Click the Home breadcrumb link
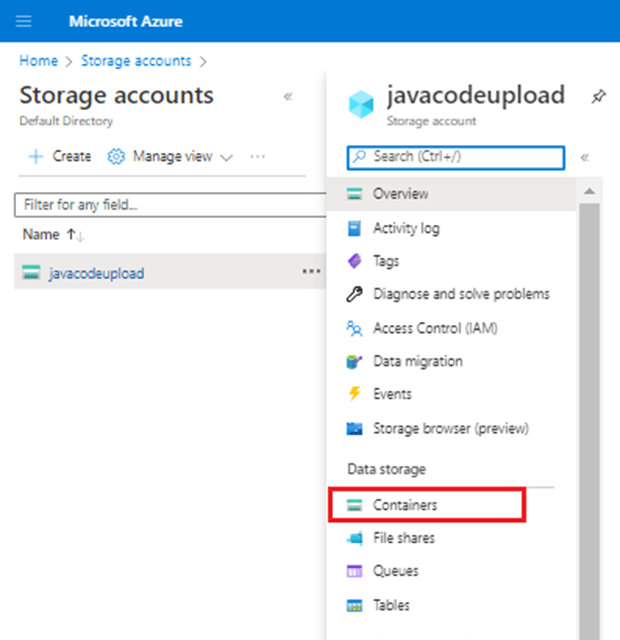The width and height of the screenshot is (620, 640). 37,61
